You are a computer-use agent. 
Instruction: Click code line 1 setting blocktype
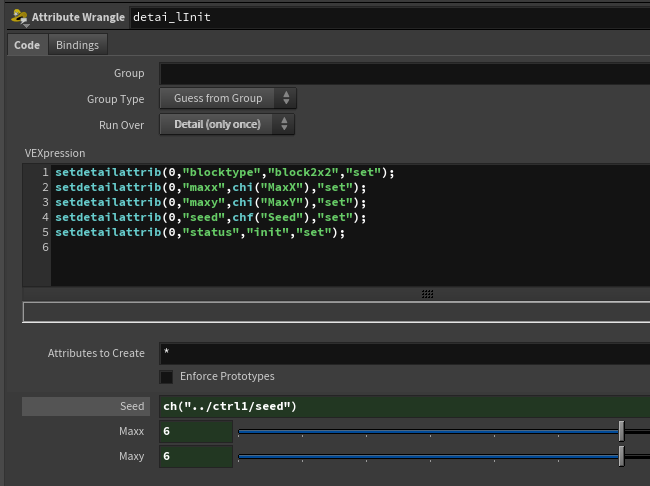225,172
